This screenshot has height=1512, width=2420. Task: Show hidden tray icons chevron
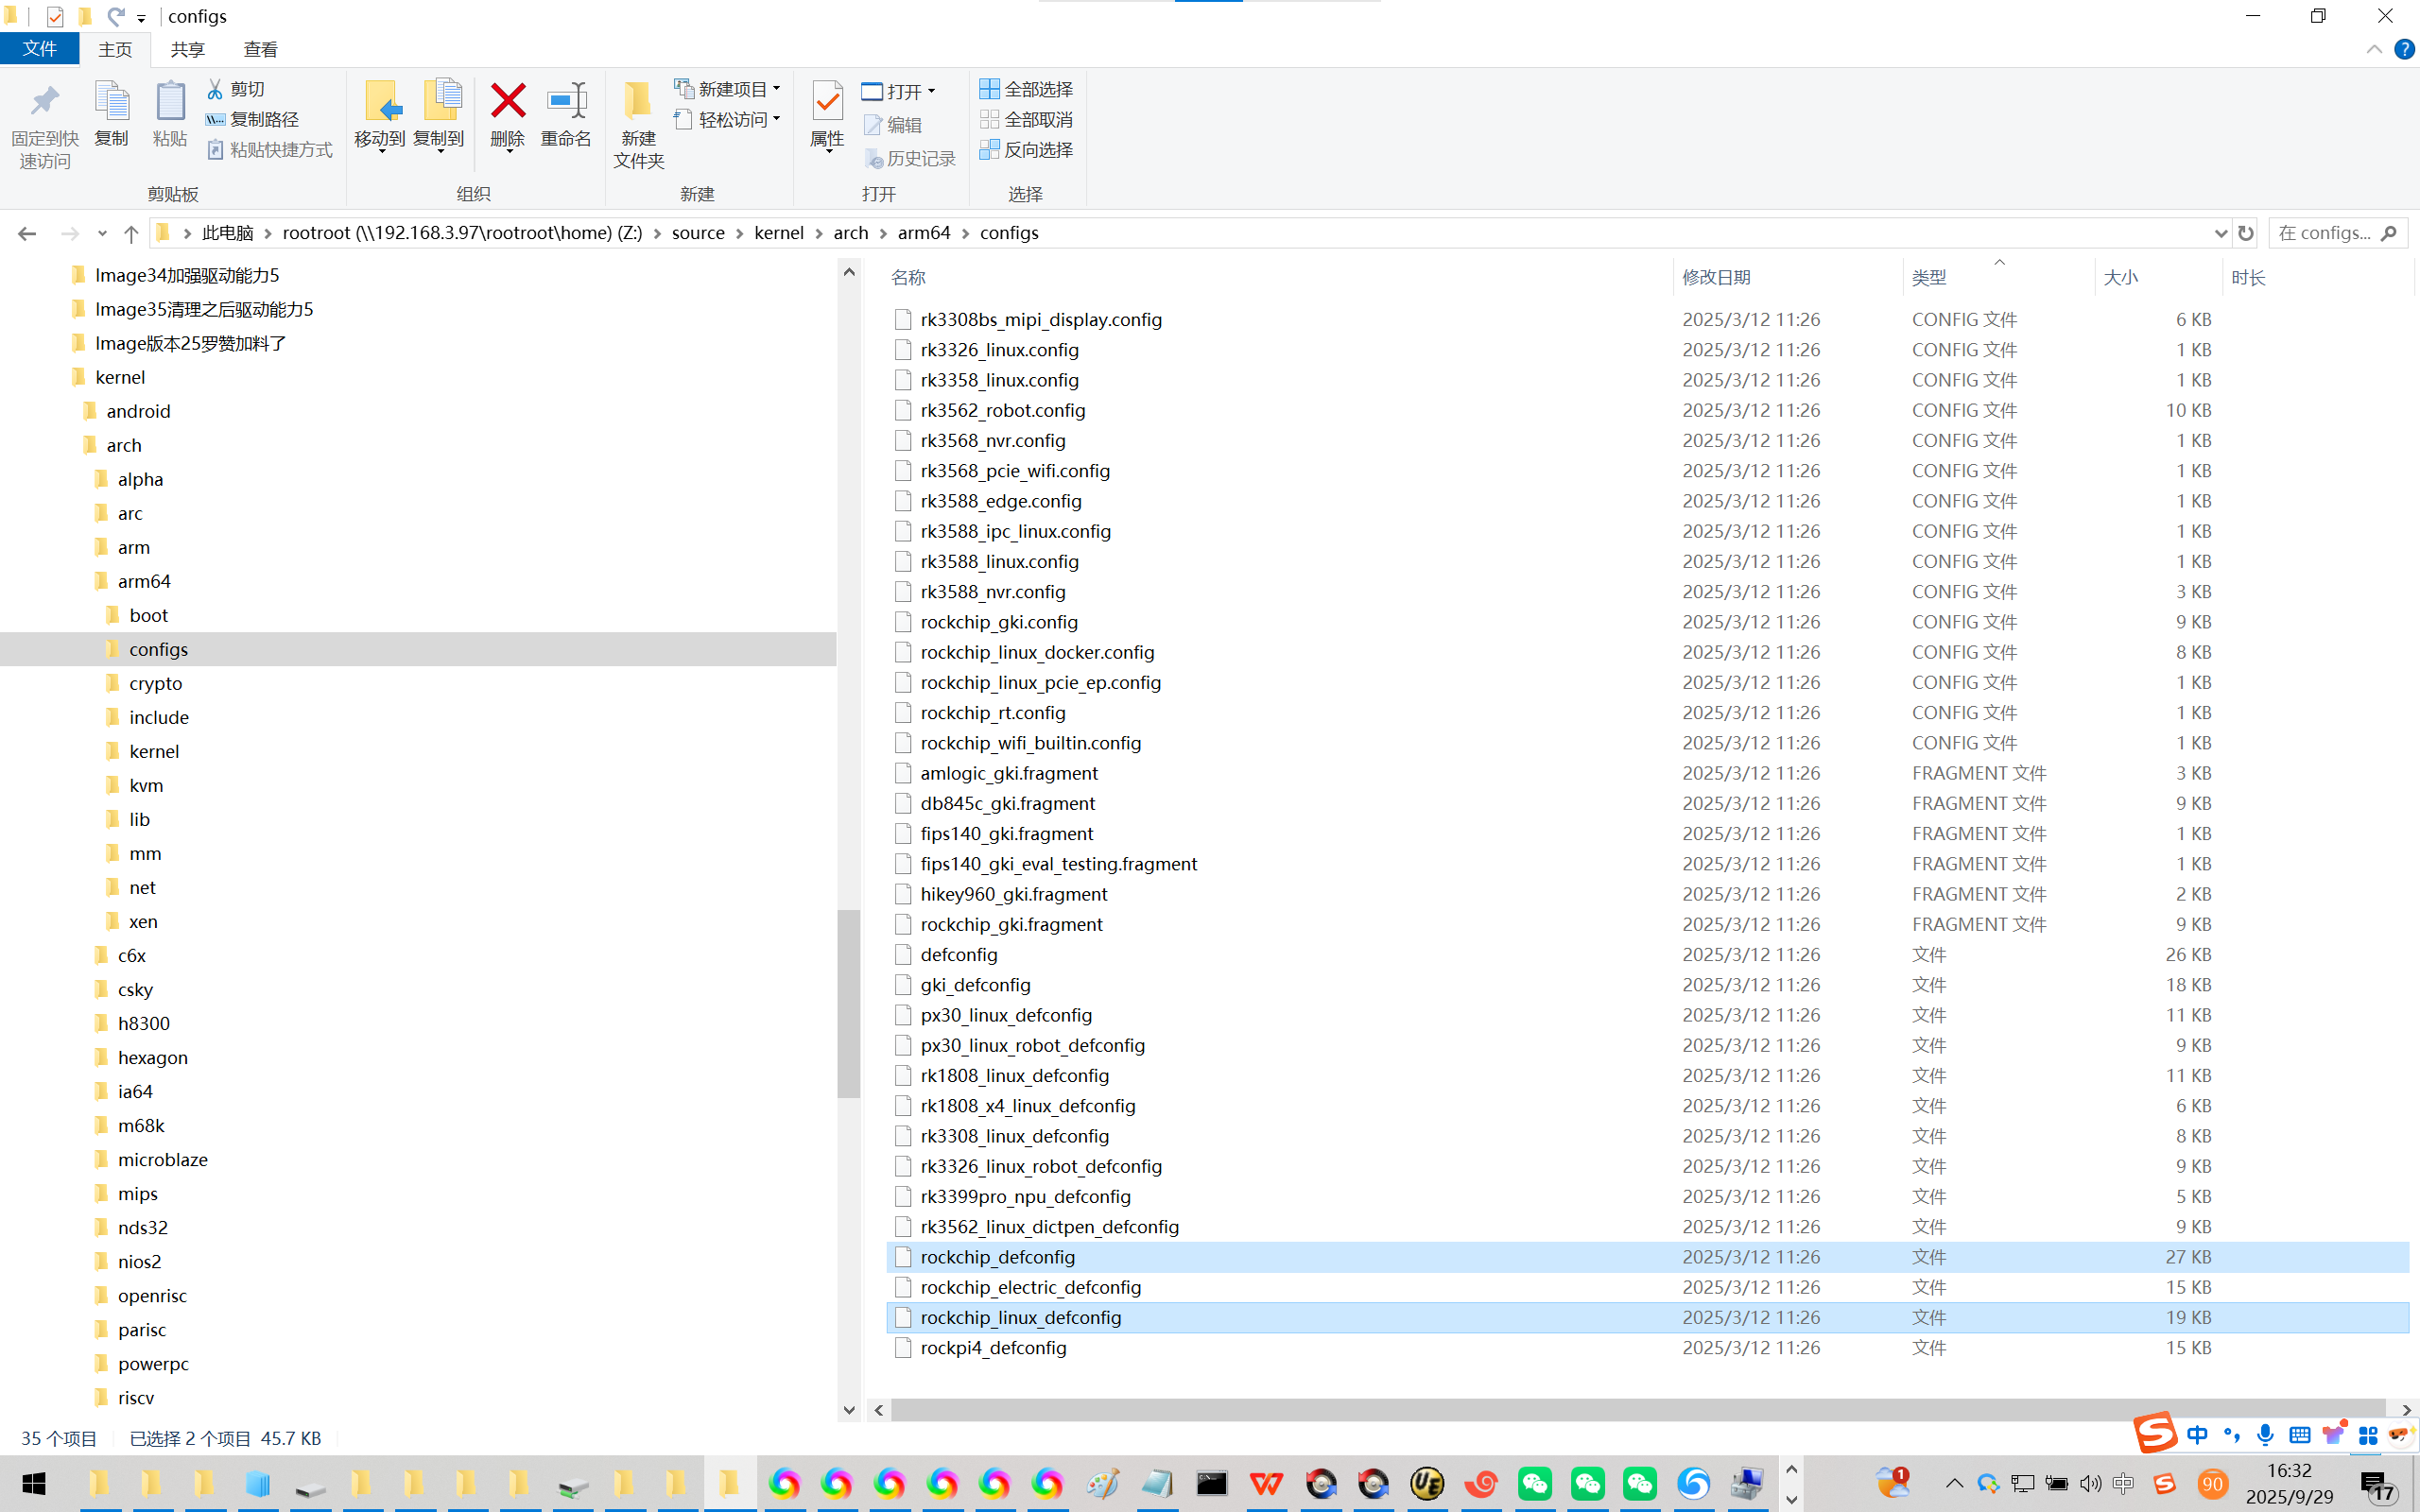point(1954,1484)
